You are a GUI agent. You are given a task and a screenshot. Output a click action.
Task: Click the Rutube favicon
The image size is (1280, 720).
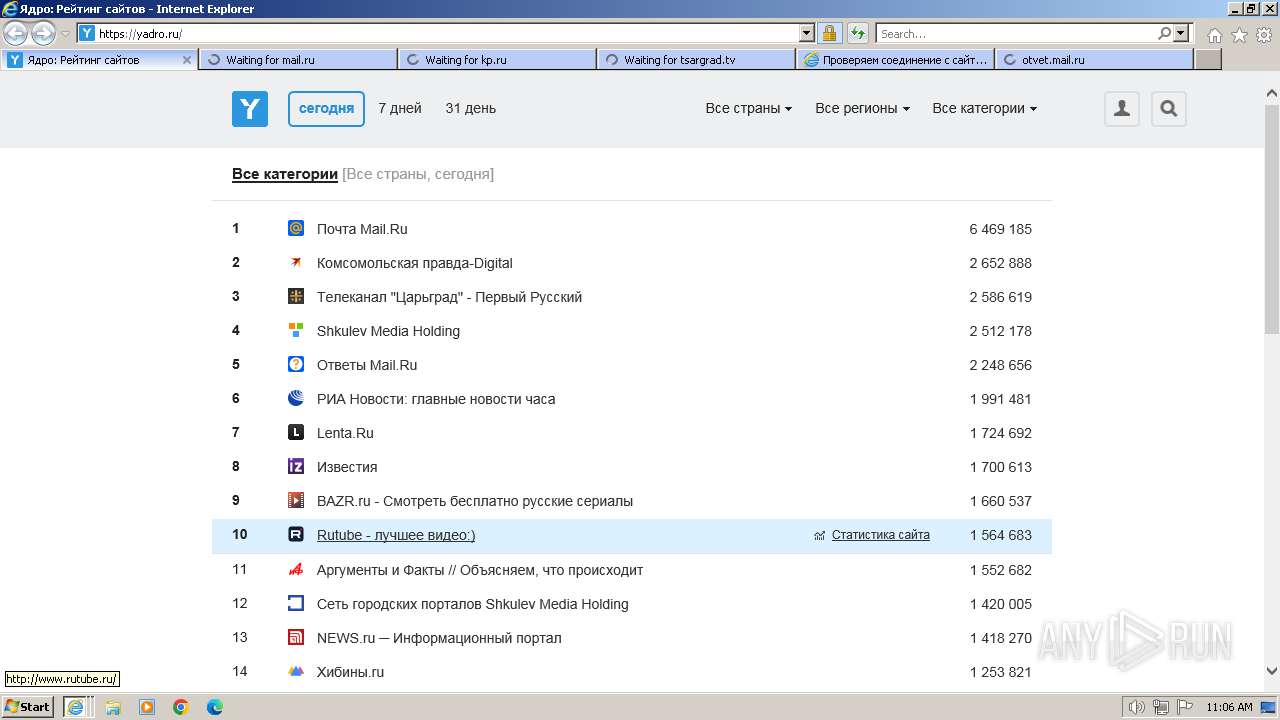click(296, 534)
